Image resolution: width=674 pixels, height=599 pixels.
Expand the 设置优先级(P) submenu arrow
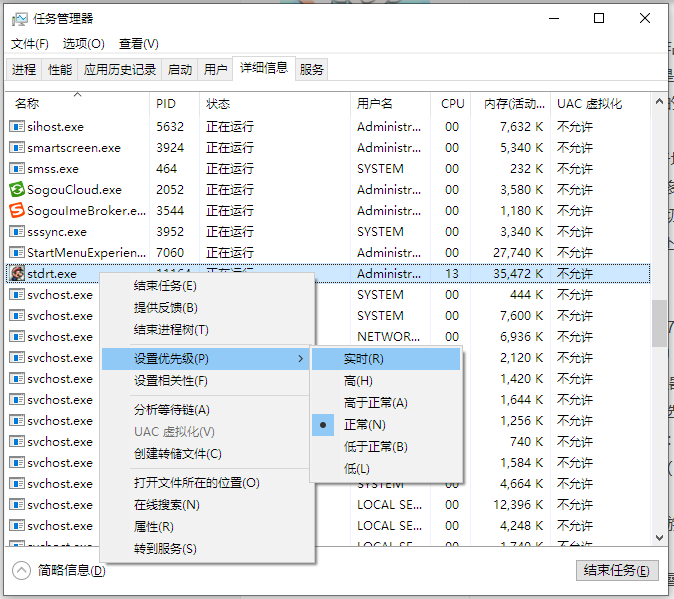300,359
